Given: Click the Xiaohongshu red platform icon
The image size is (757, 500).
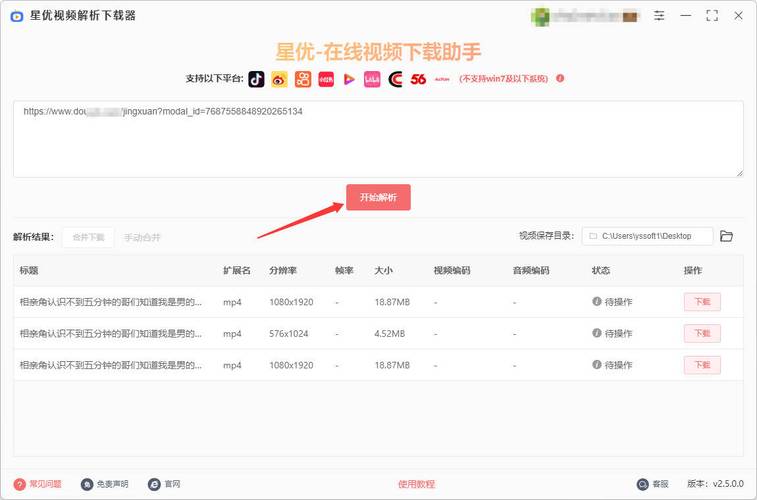Looking at the screenshot, I should pos(326,79).
